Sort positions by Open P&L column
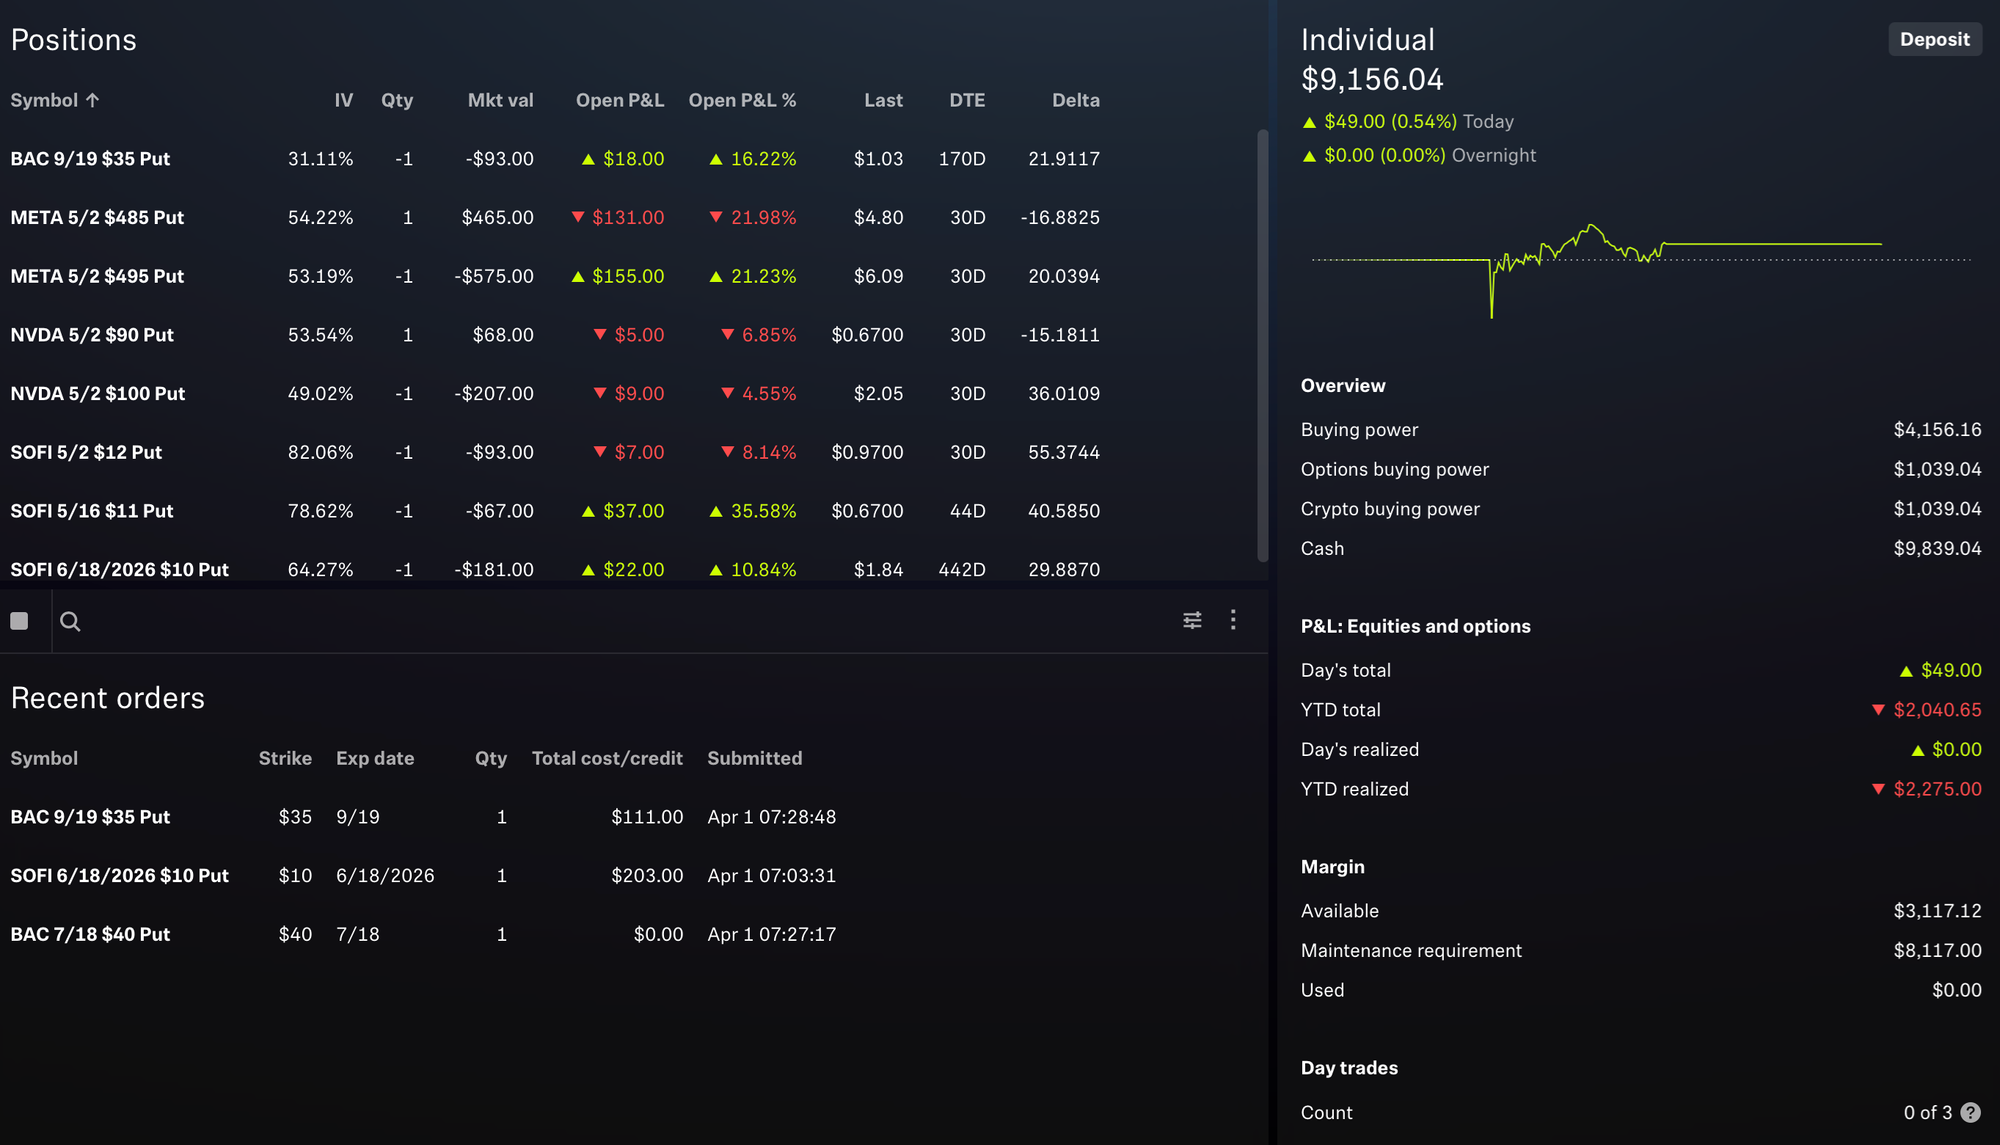Image resolution: width=2000 pixels, height=1145 pixels. [x=620, y=100]
